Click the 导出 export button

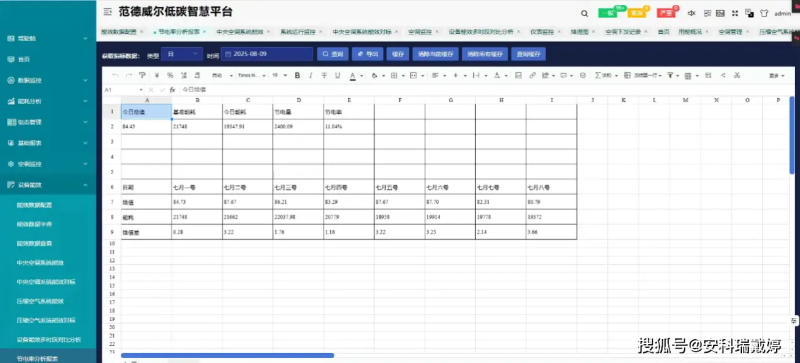tap(367, 54)
